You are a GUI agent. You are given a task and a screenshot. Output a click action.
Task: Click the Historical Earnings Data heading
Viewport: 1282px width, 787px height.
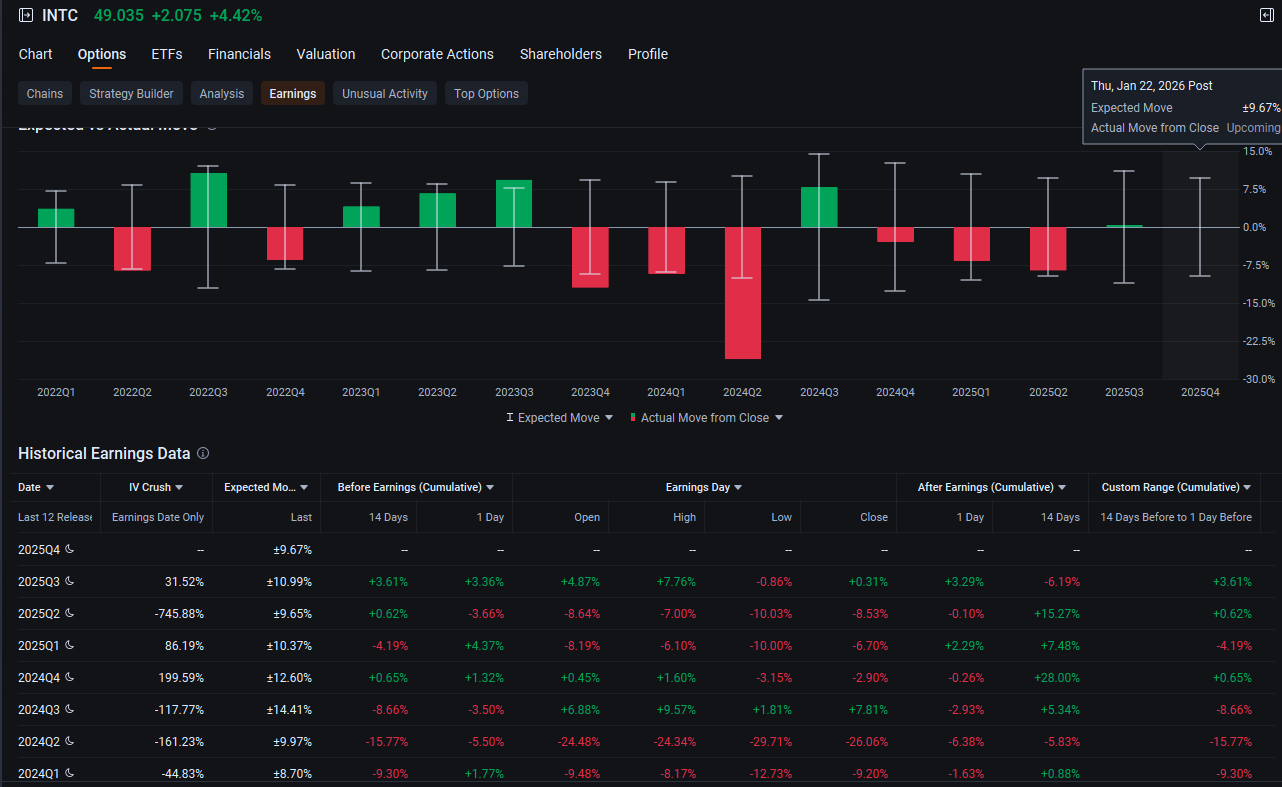click(x=104, y=453)
